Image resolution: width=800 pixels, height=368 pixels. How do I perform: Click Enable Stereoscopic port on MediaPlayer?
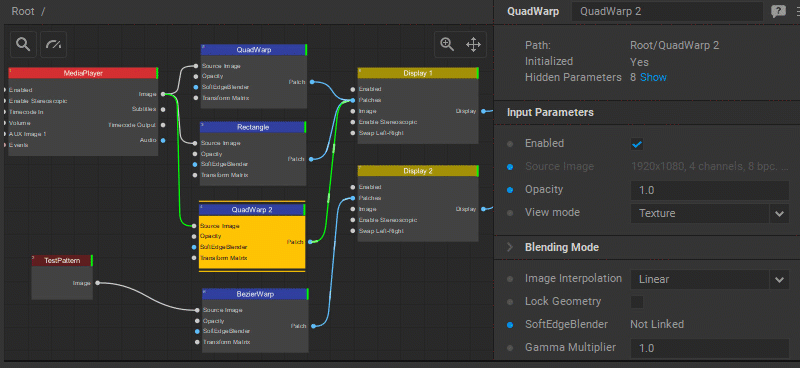coord(5,101)
